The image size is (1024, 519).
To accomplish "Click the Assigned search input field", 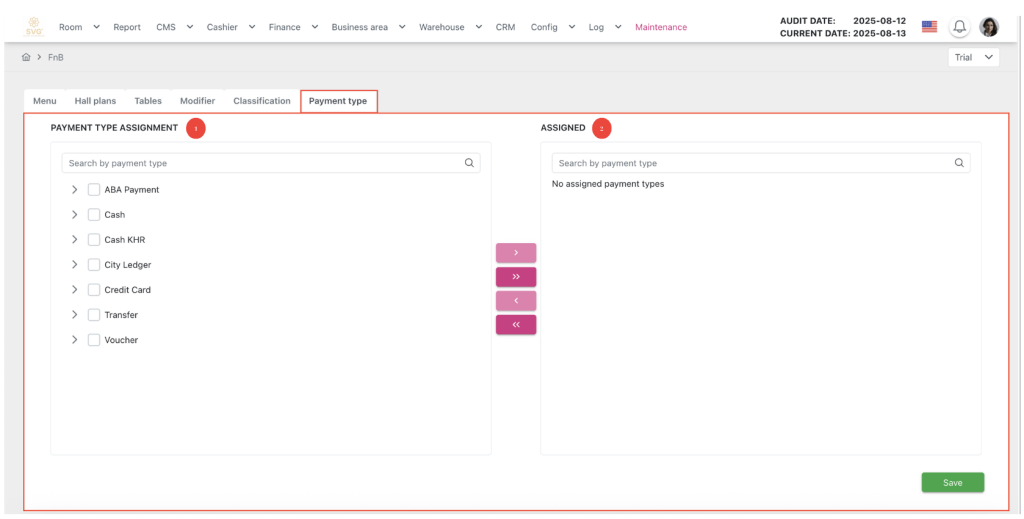I will (750, 163).
